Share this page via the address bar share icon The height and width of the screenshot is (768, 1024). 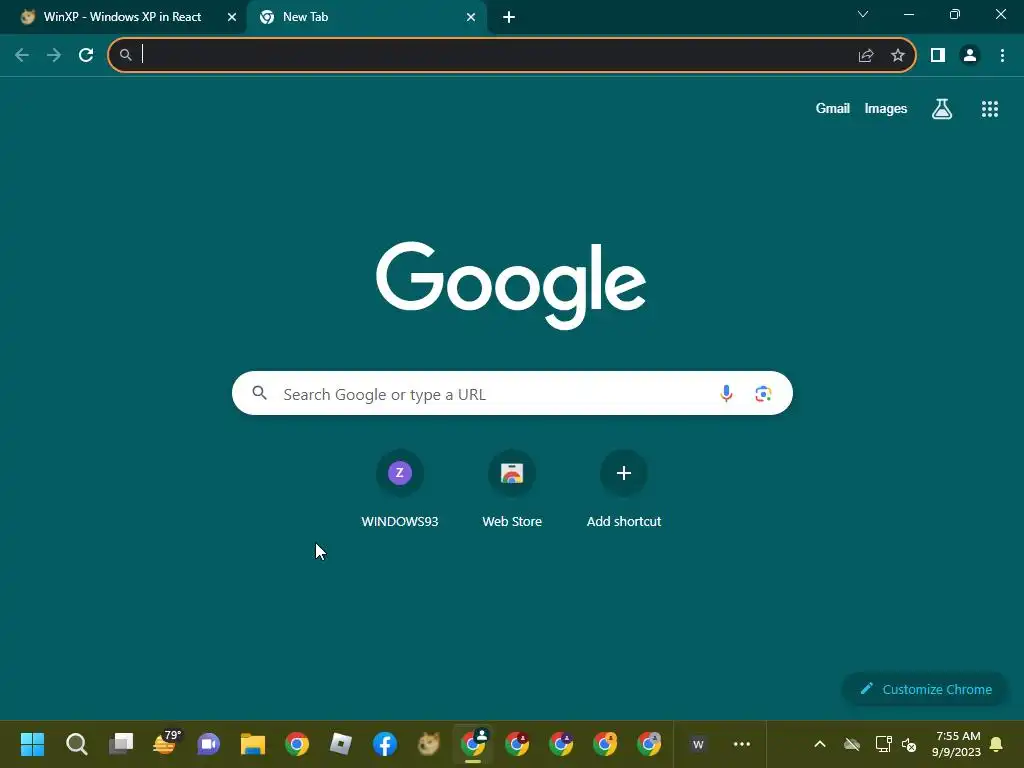866,56
